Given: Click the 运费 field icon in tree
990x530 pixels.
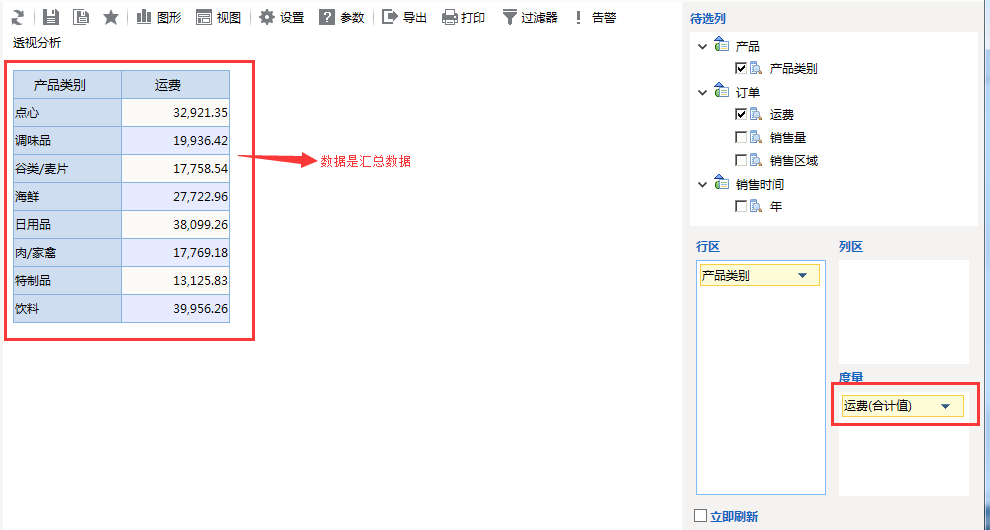Looking at the screenshot, I should coord(756,114).
